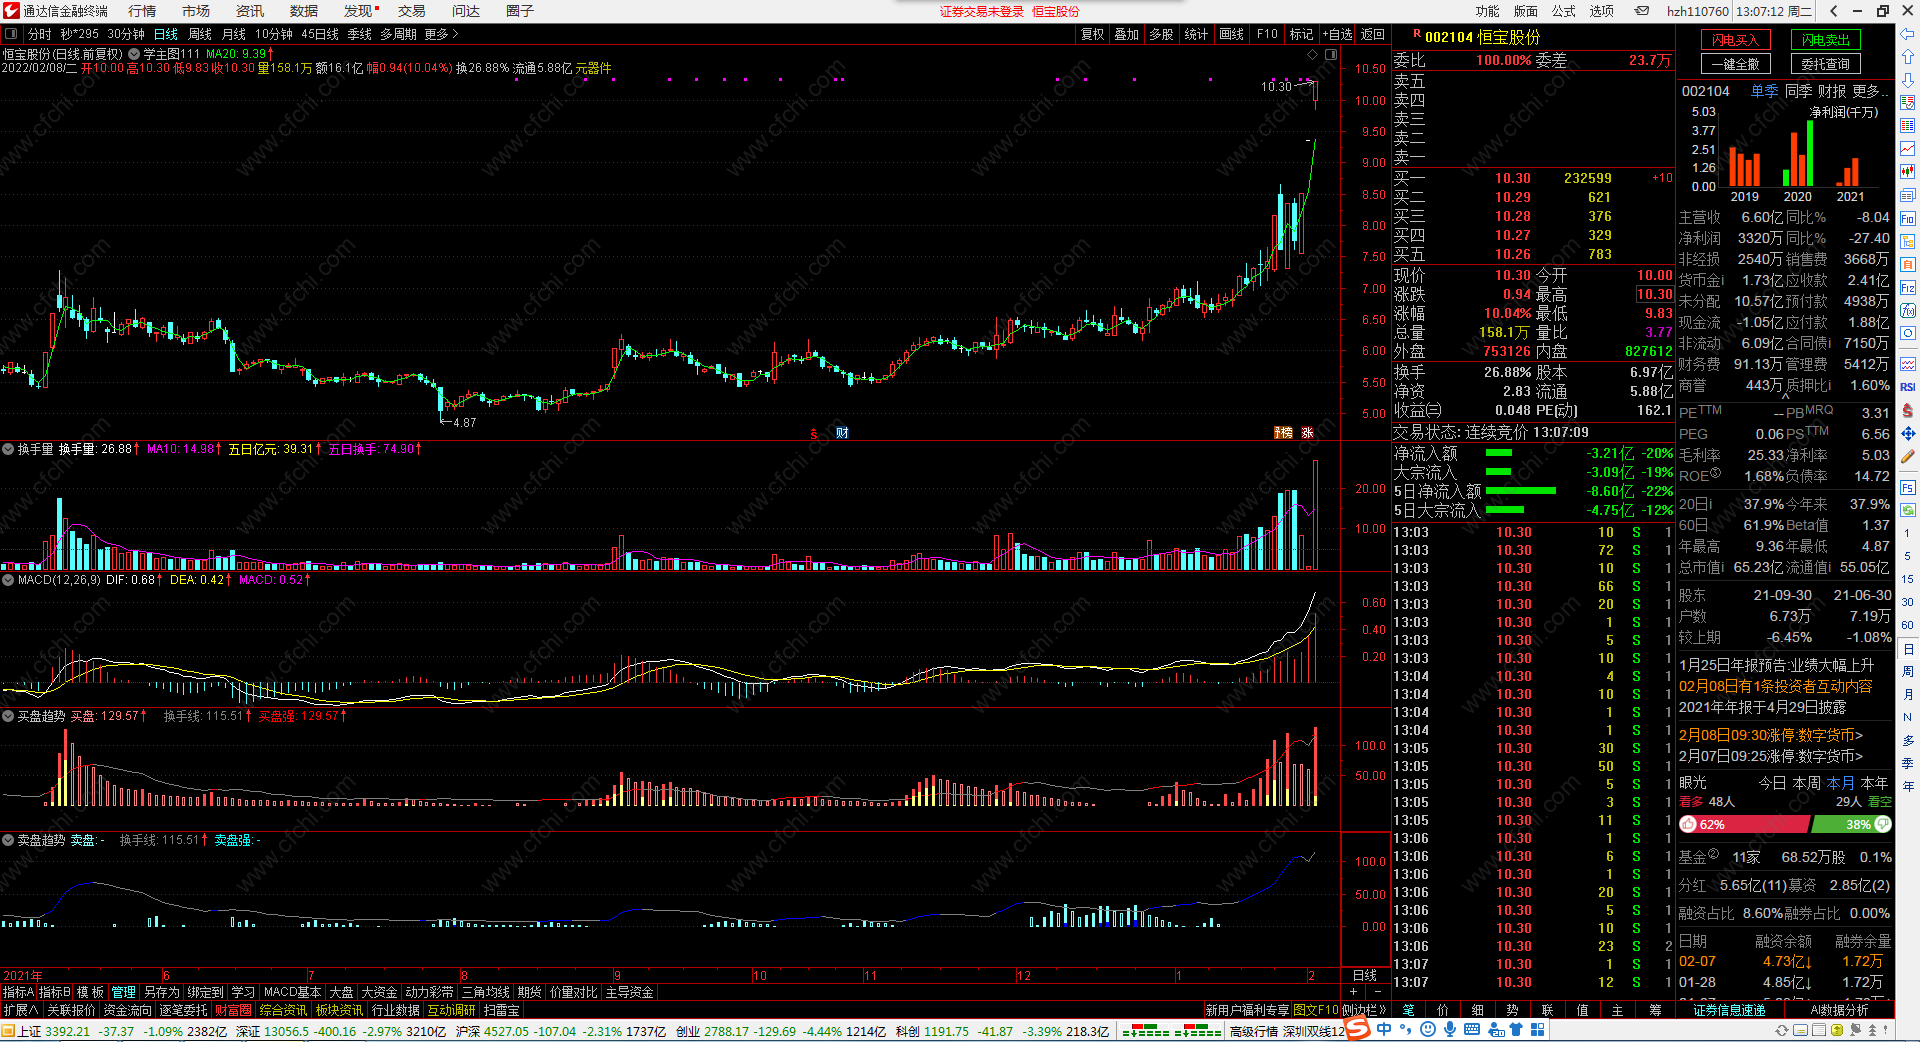The image size is (1920, 1042).
Task: Click the 闪电卖出 button
Action: (1826, 40)
